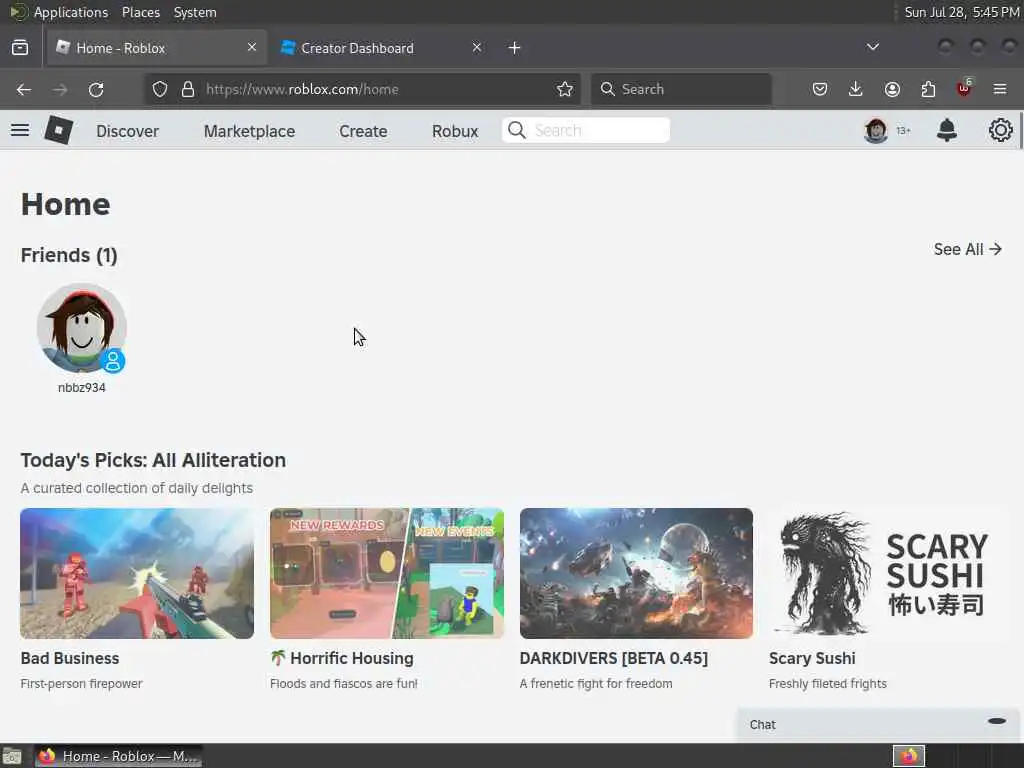The image size is (1024, 768).
Task: Open the notifications bell
Action: [x=946, y=131]
